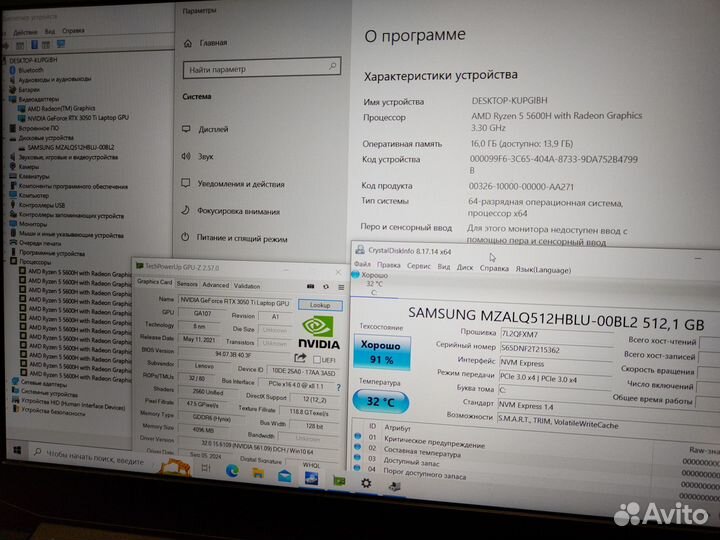Click taskbar search box
720x540 pixels.
pos(90,457)
